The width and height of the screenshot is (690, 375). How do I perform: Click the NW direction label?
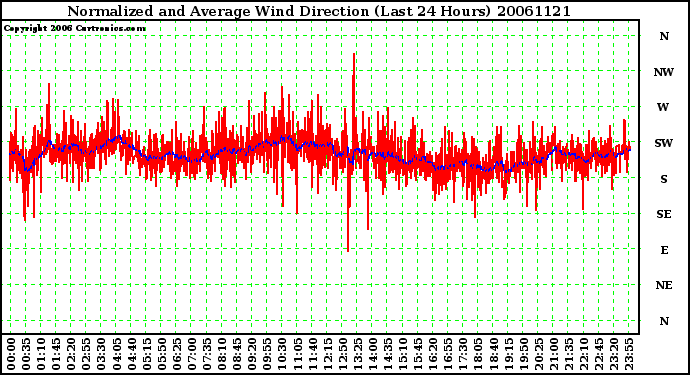pyautogui.click(x=664, y=72)
